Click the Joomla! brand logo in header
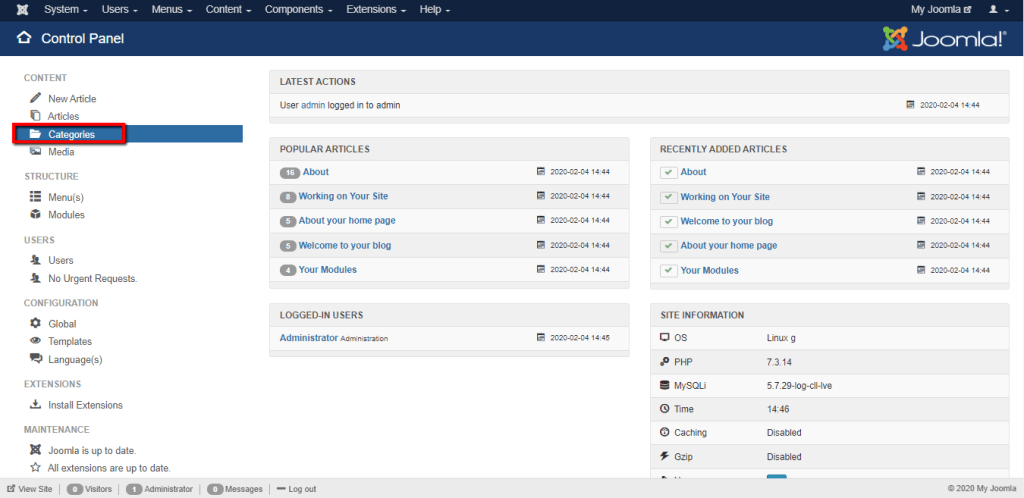Screen dimensions: 1024x498 click(944, 39)
